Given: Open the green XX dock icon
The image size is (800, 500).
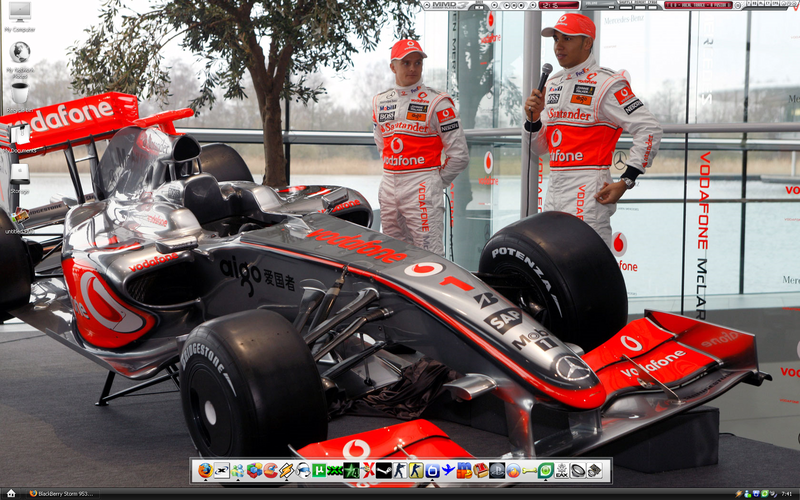Looking at the screenshot, I should tap(335, 470).
